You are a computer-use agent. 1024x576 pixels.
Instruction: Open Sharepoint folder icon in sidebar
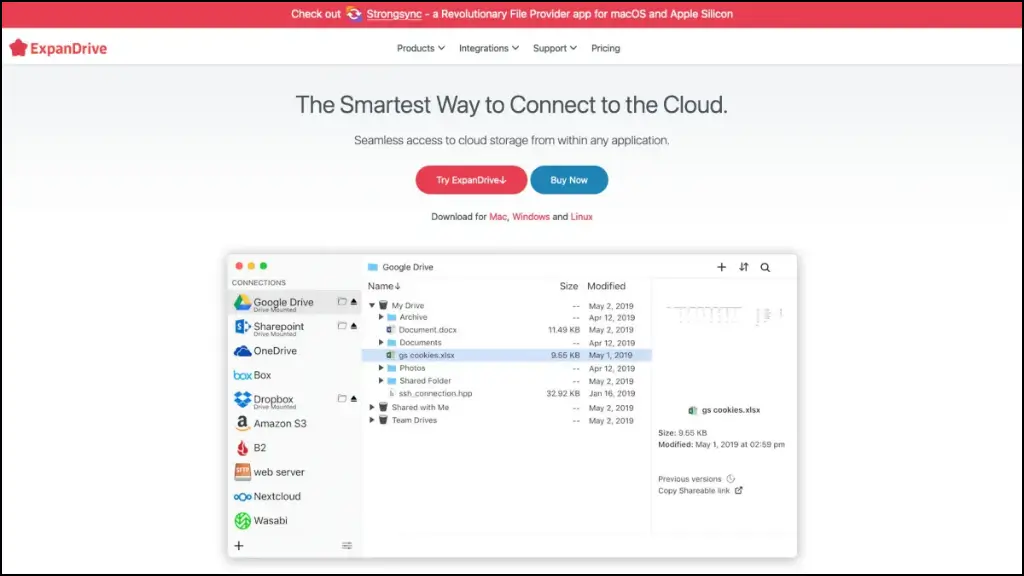(342, 326)
